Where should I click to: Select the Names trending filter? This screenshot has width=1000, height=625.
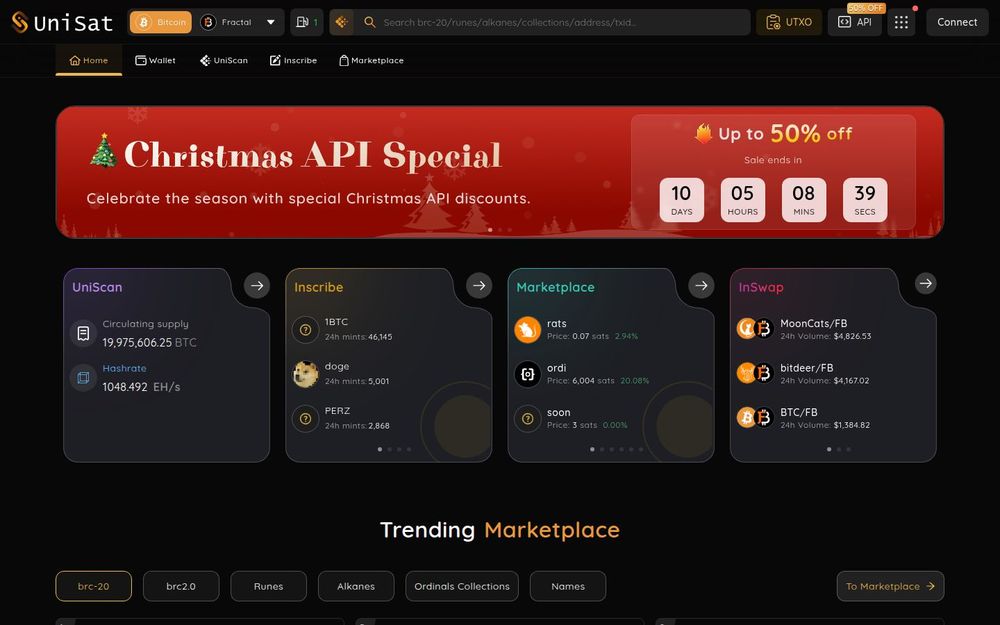568,586
